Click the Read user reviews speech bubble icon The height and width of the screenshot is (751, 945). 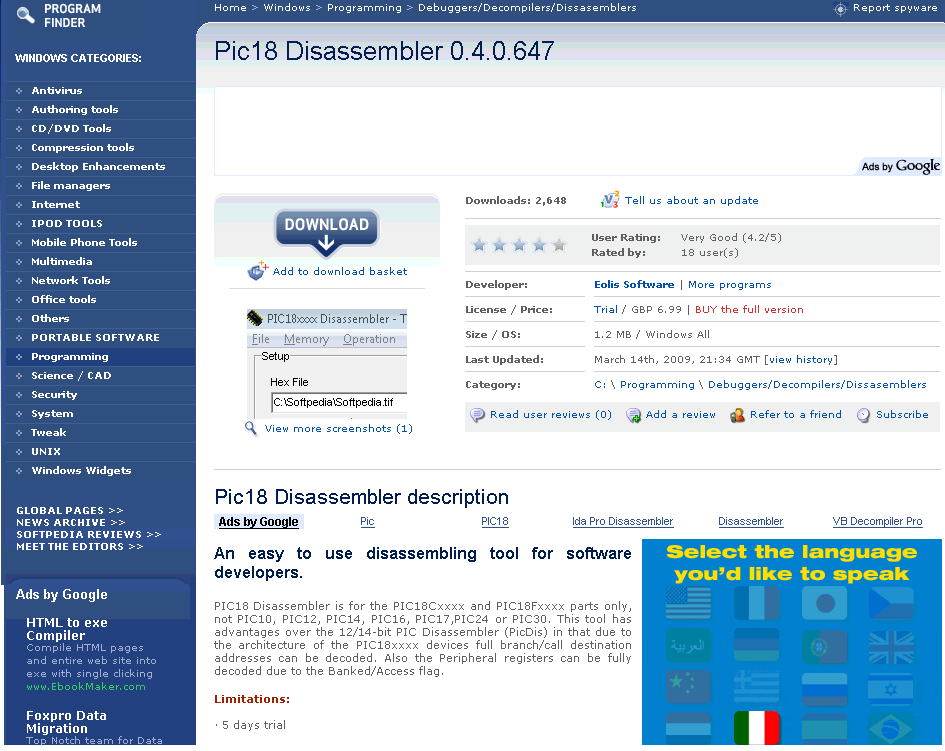coord(477,415)
